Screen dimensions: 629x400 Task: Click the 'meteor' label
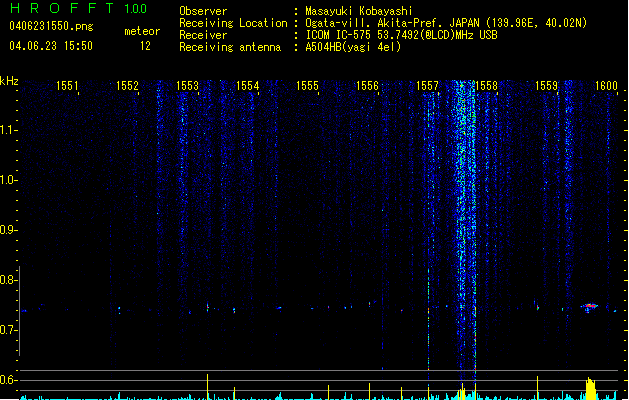point(142,31)
